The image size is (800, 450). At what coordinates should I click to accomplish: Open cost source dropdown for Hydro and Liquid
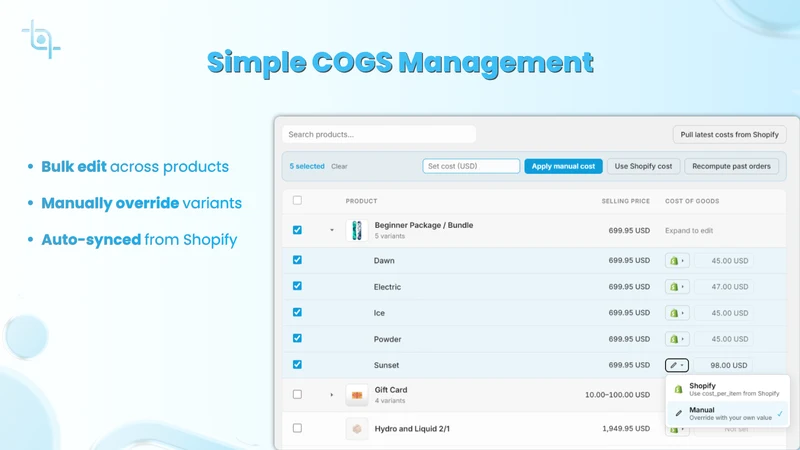[677, 430]
